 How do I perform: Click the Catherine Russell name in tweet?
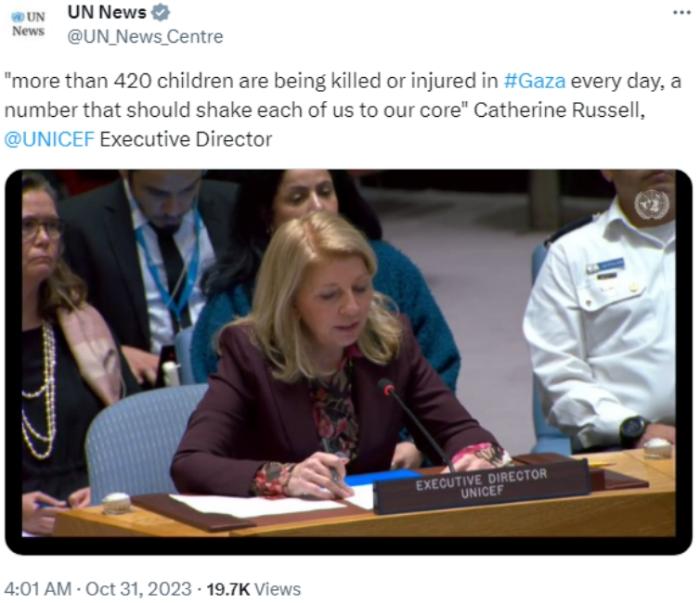(x=559, y=110)
